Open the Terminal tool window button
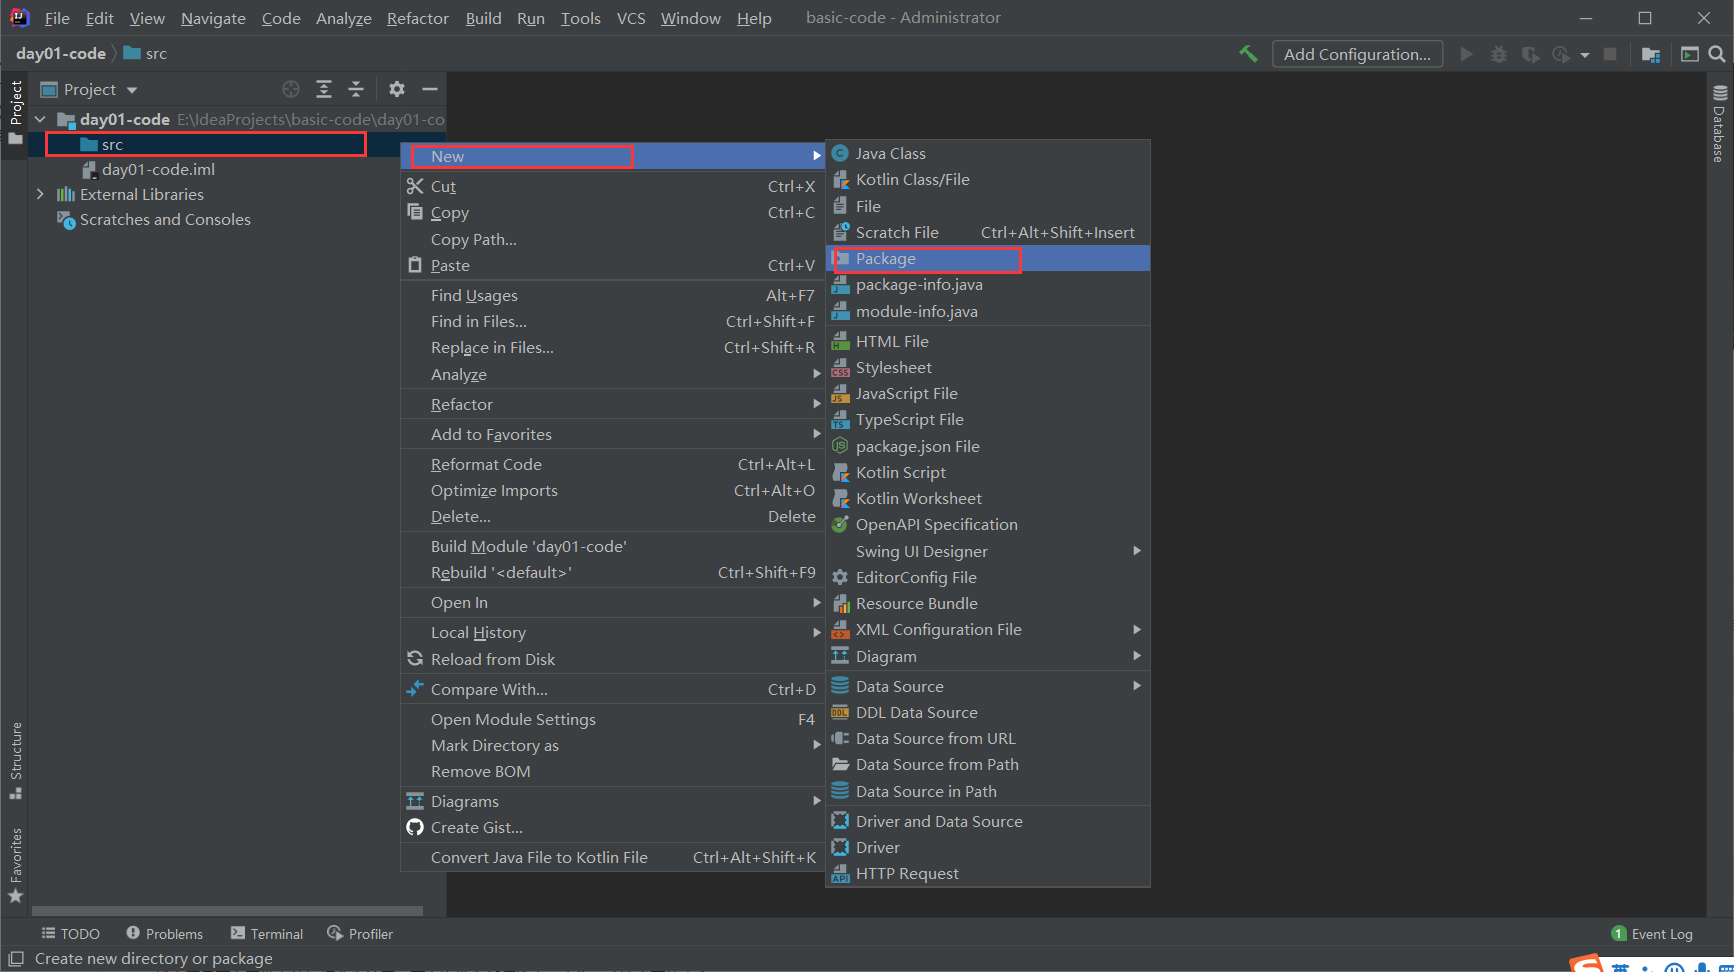Screen dimensions: 1734x972 point(266,933)
